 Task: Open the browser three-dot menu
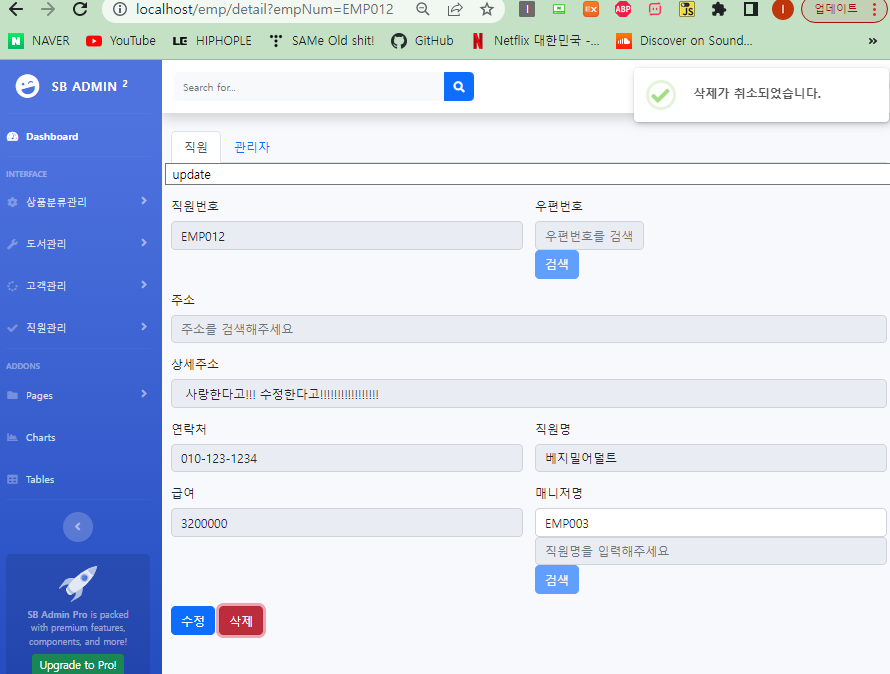875,9
